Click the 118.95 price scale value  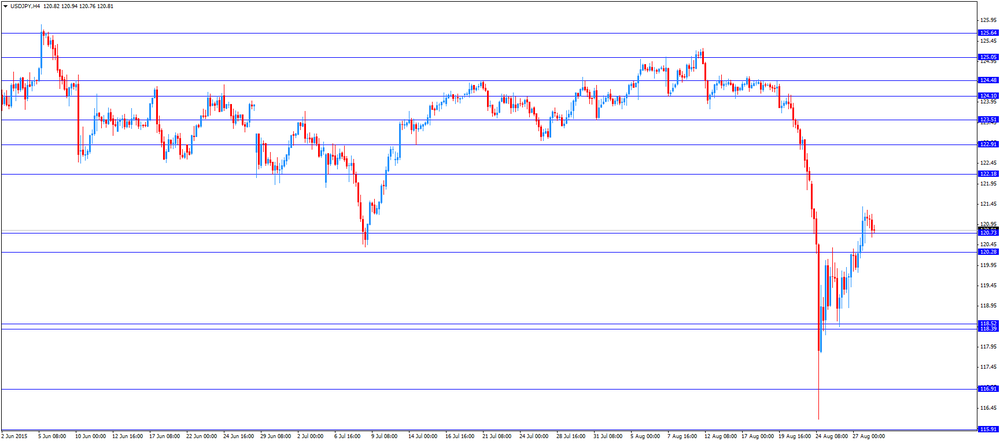[988, 306]
